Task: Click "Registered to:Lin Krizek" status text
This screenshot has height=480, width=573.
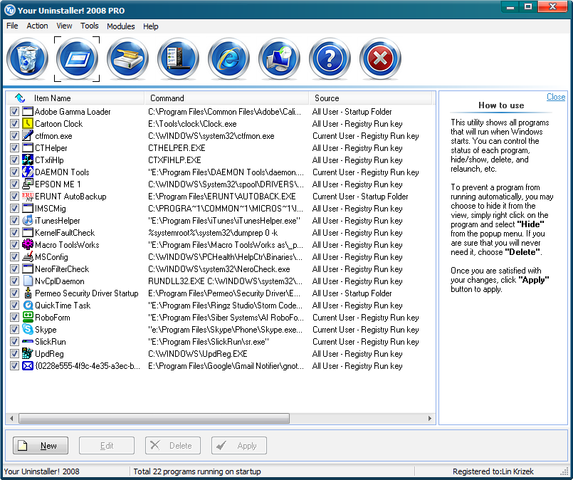Action: [x=493, y=471]
